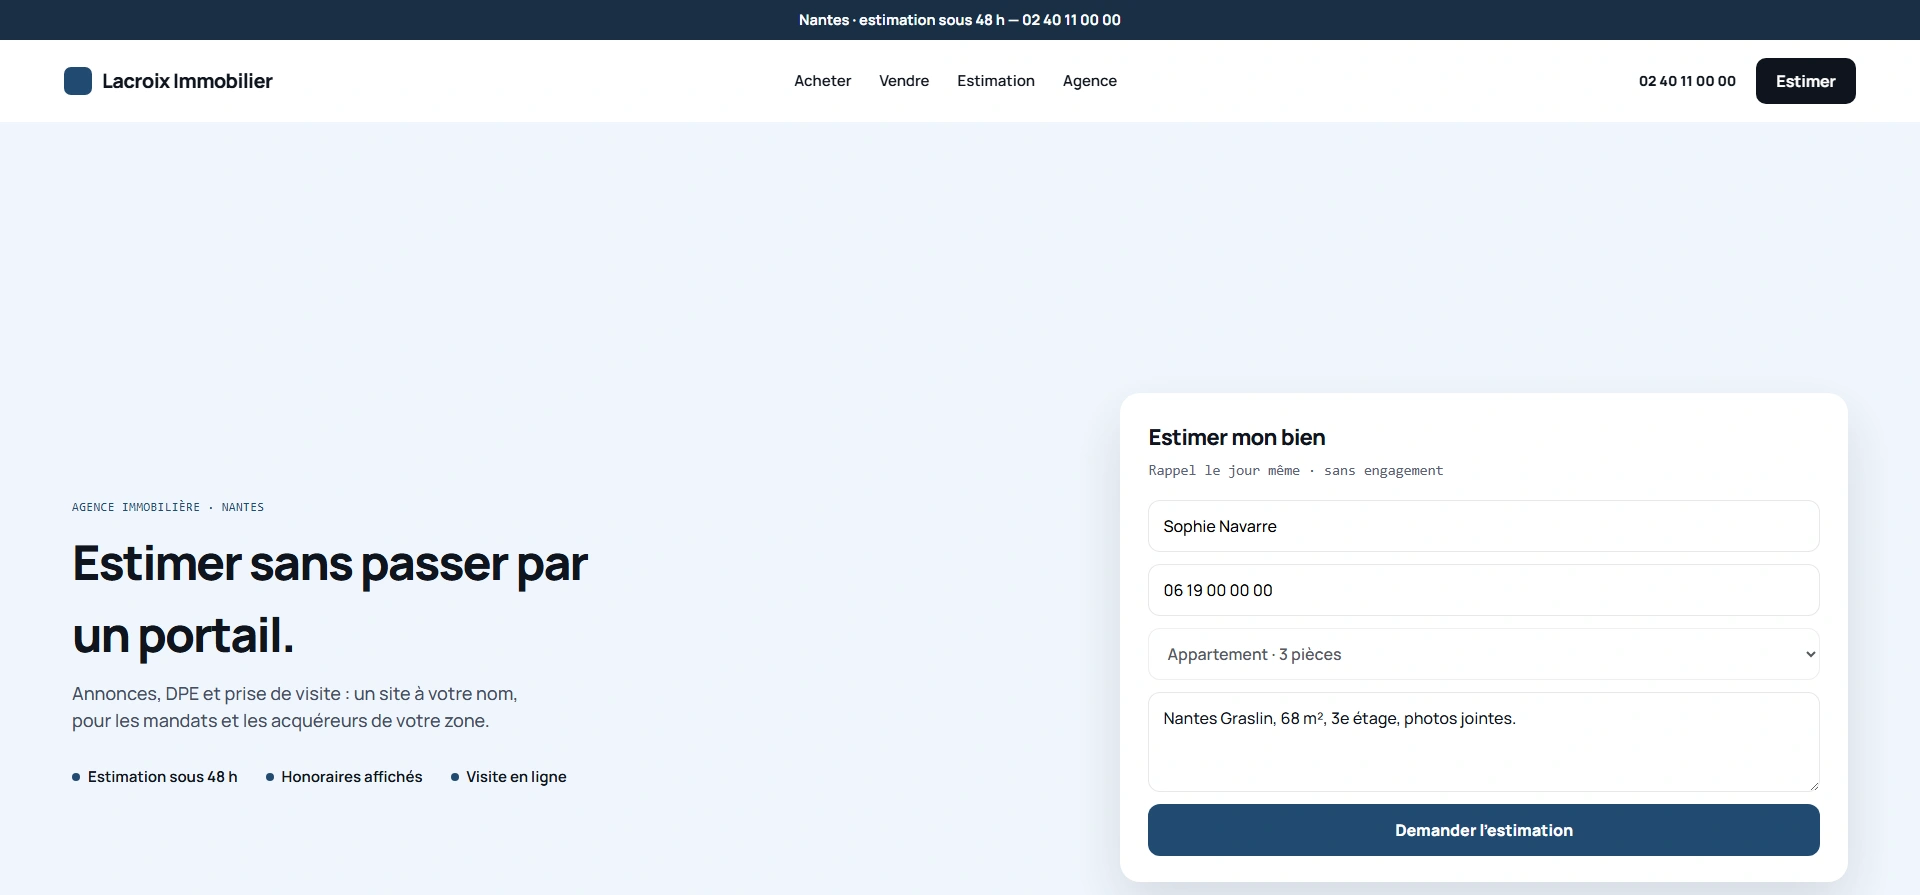
Task: Focus the phone field with 06 19 00 00 00
Action: pos(1484,590)
